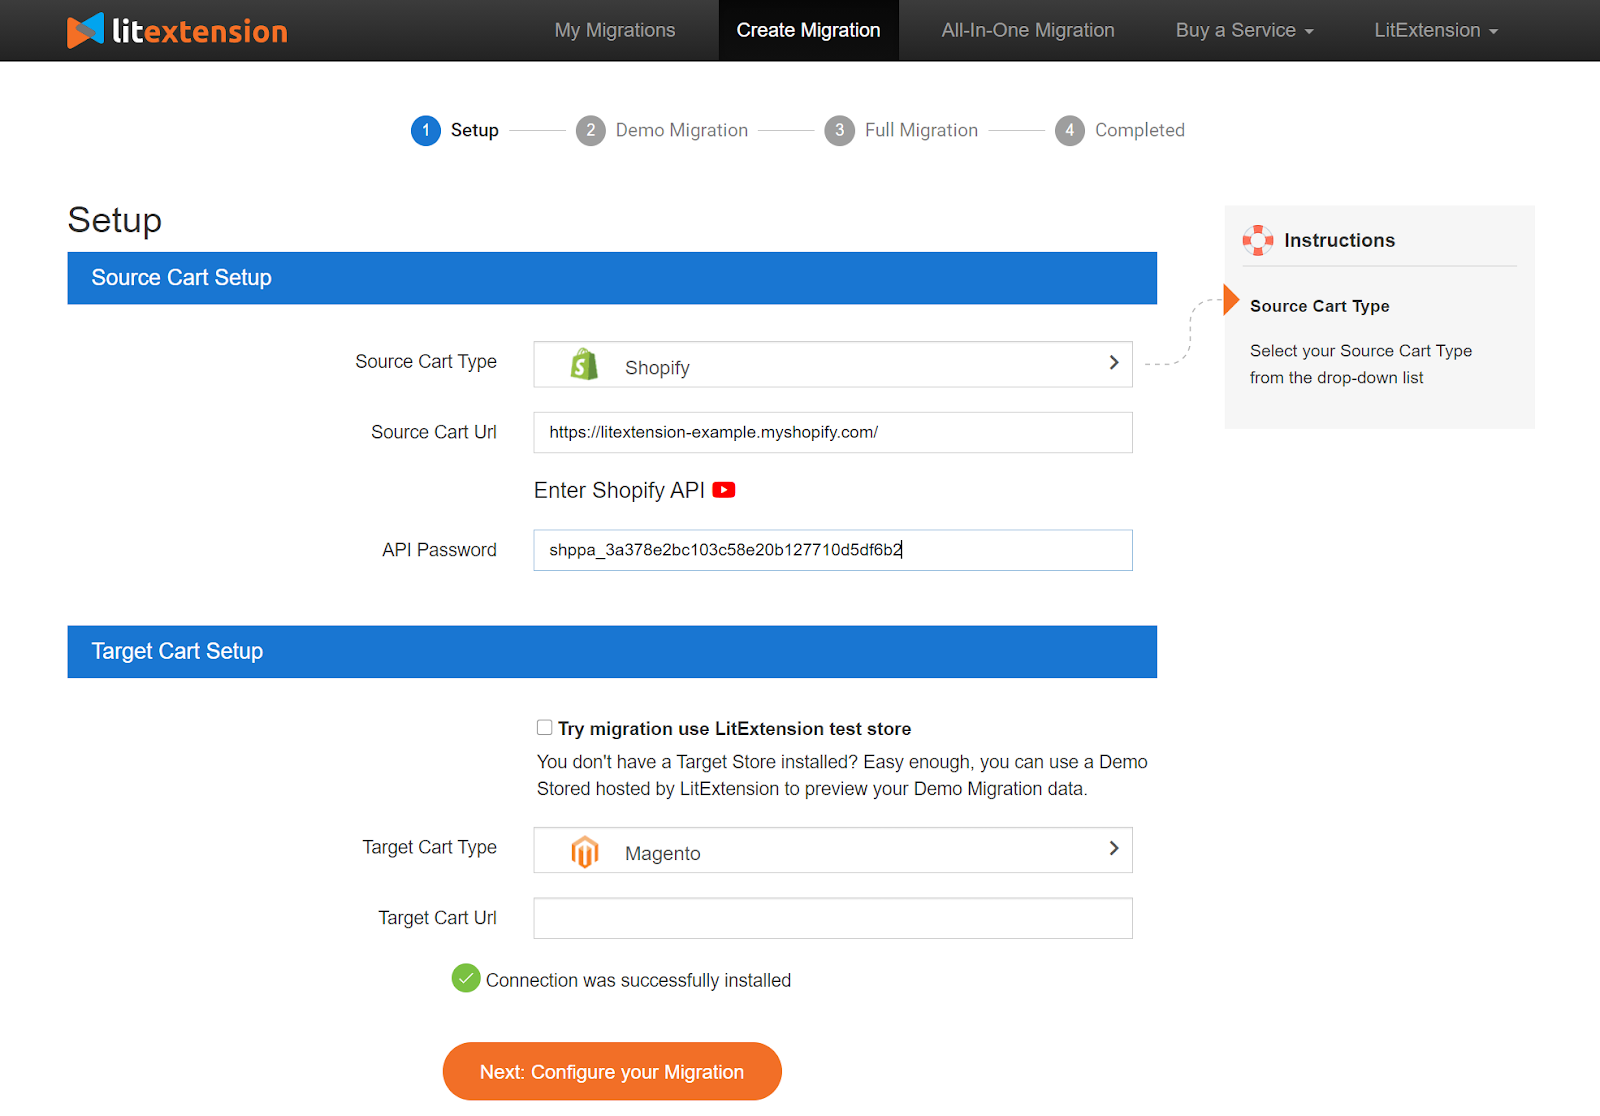Image resolution: width=1600 pixels, height=1116 pixels.
Task: Click step 3 Full Migration circle
Action: (x=840, y=130)
